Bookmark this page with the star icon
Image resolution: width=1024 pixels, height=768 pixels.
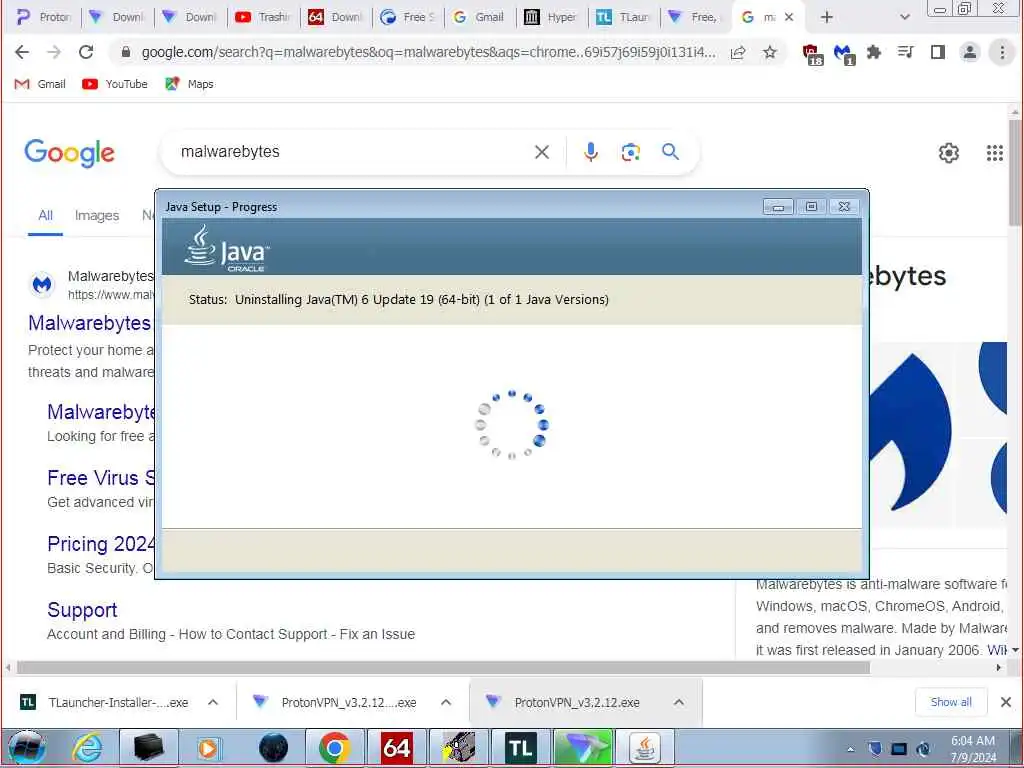770,52
